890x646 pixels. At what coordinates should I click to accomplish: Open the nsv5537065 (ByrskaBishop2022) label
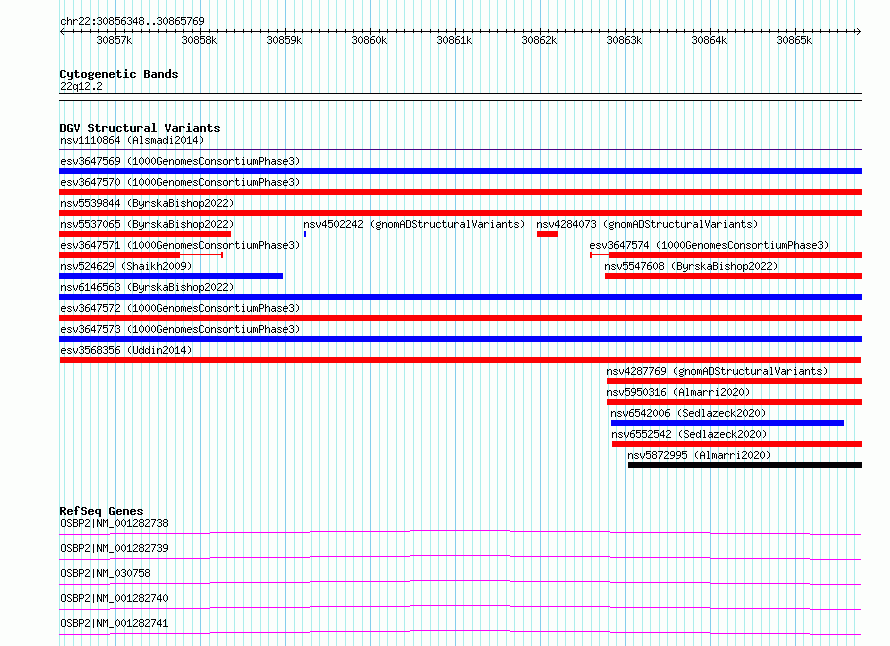coord(147,224)
